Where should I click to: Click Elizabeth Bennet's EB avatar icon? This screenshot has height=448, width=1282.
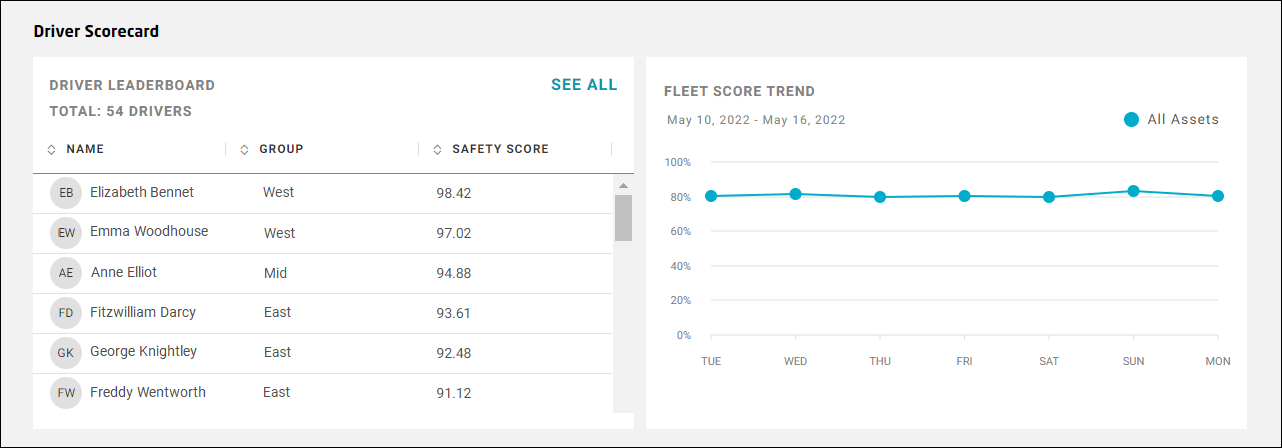(66, 193)
